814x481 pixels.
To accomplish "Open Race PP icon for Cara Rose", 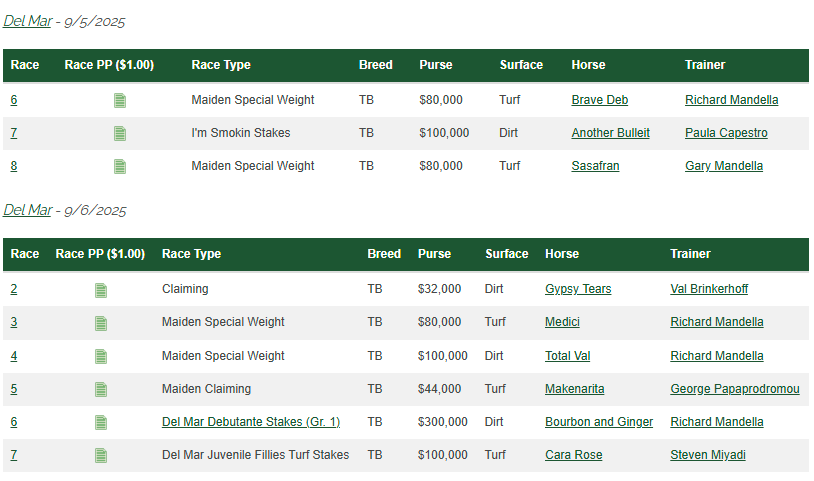I will coord(101,455).
